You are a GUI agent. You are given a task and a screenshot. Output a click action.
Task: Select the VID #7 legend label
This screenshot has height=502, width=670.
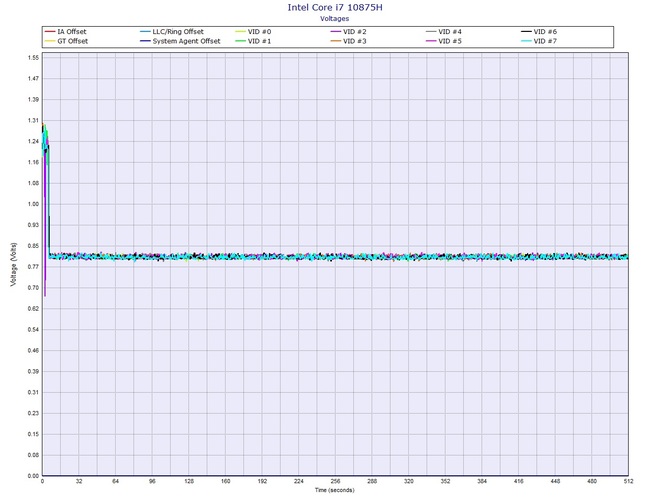point(545,41)
